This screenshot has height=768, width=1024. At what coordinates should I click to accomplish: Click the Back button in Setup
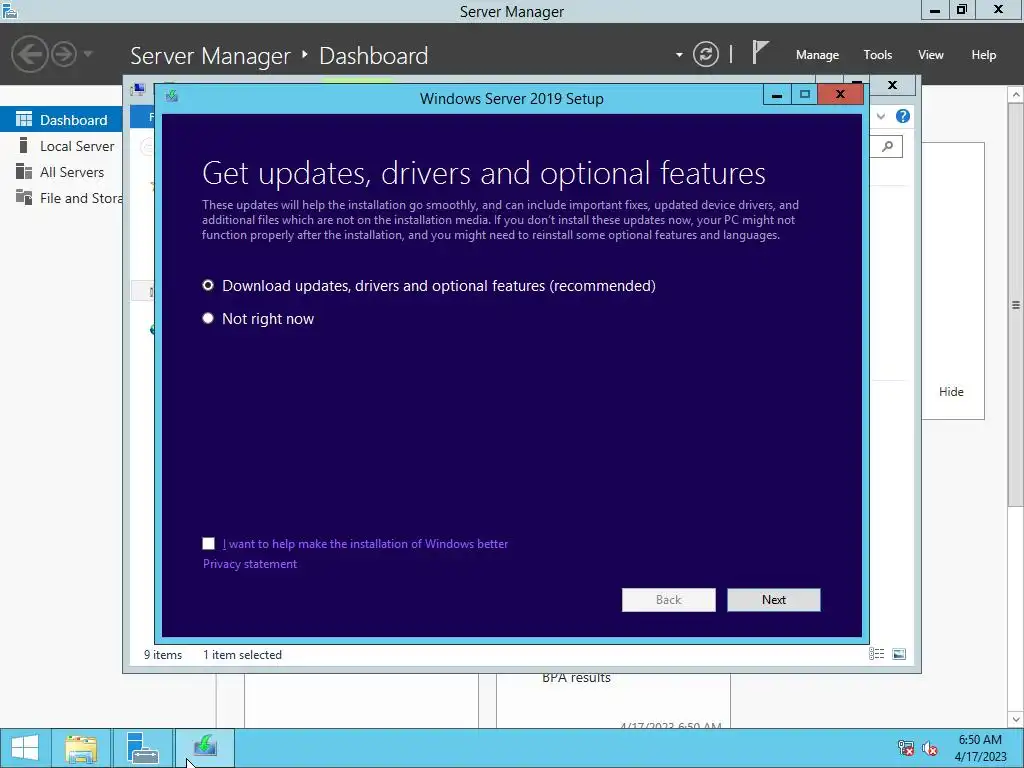pos(668,600)
